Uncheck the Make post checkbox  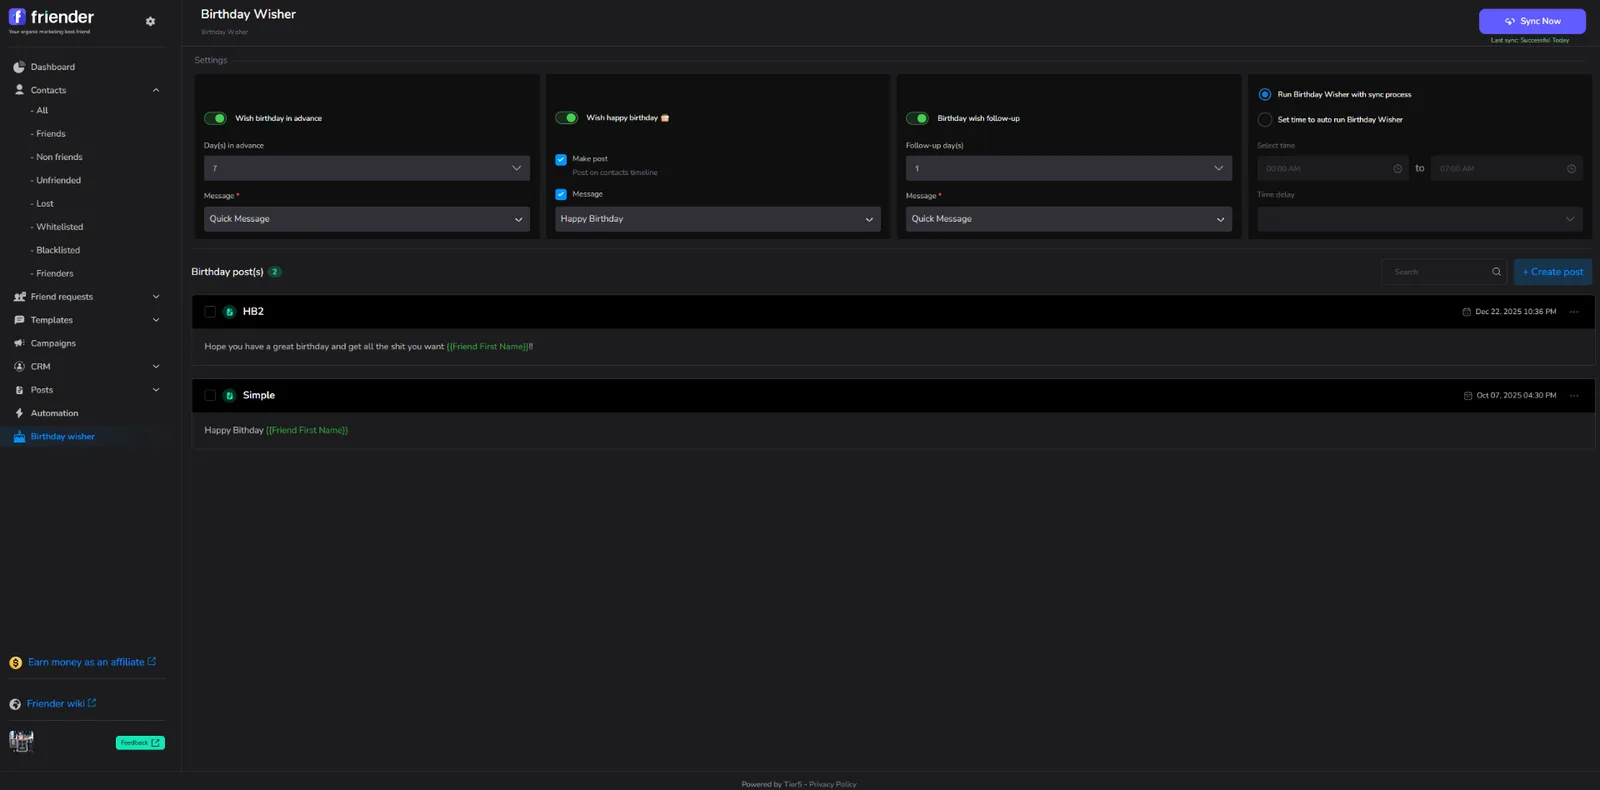[561, 159]
